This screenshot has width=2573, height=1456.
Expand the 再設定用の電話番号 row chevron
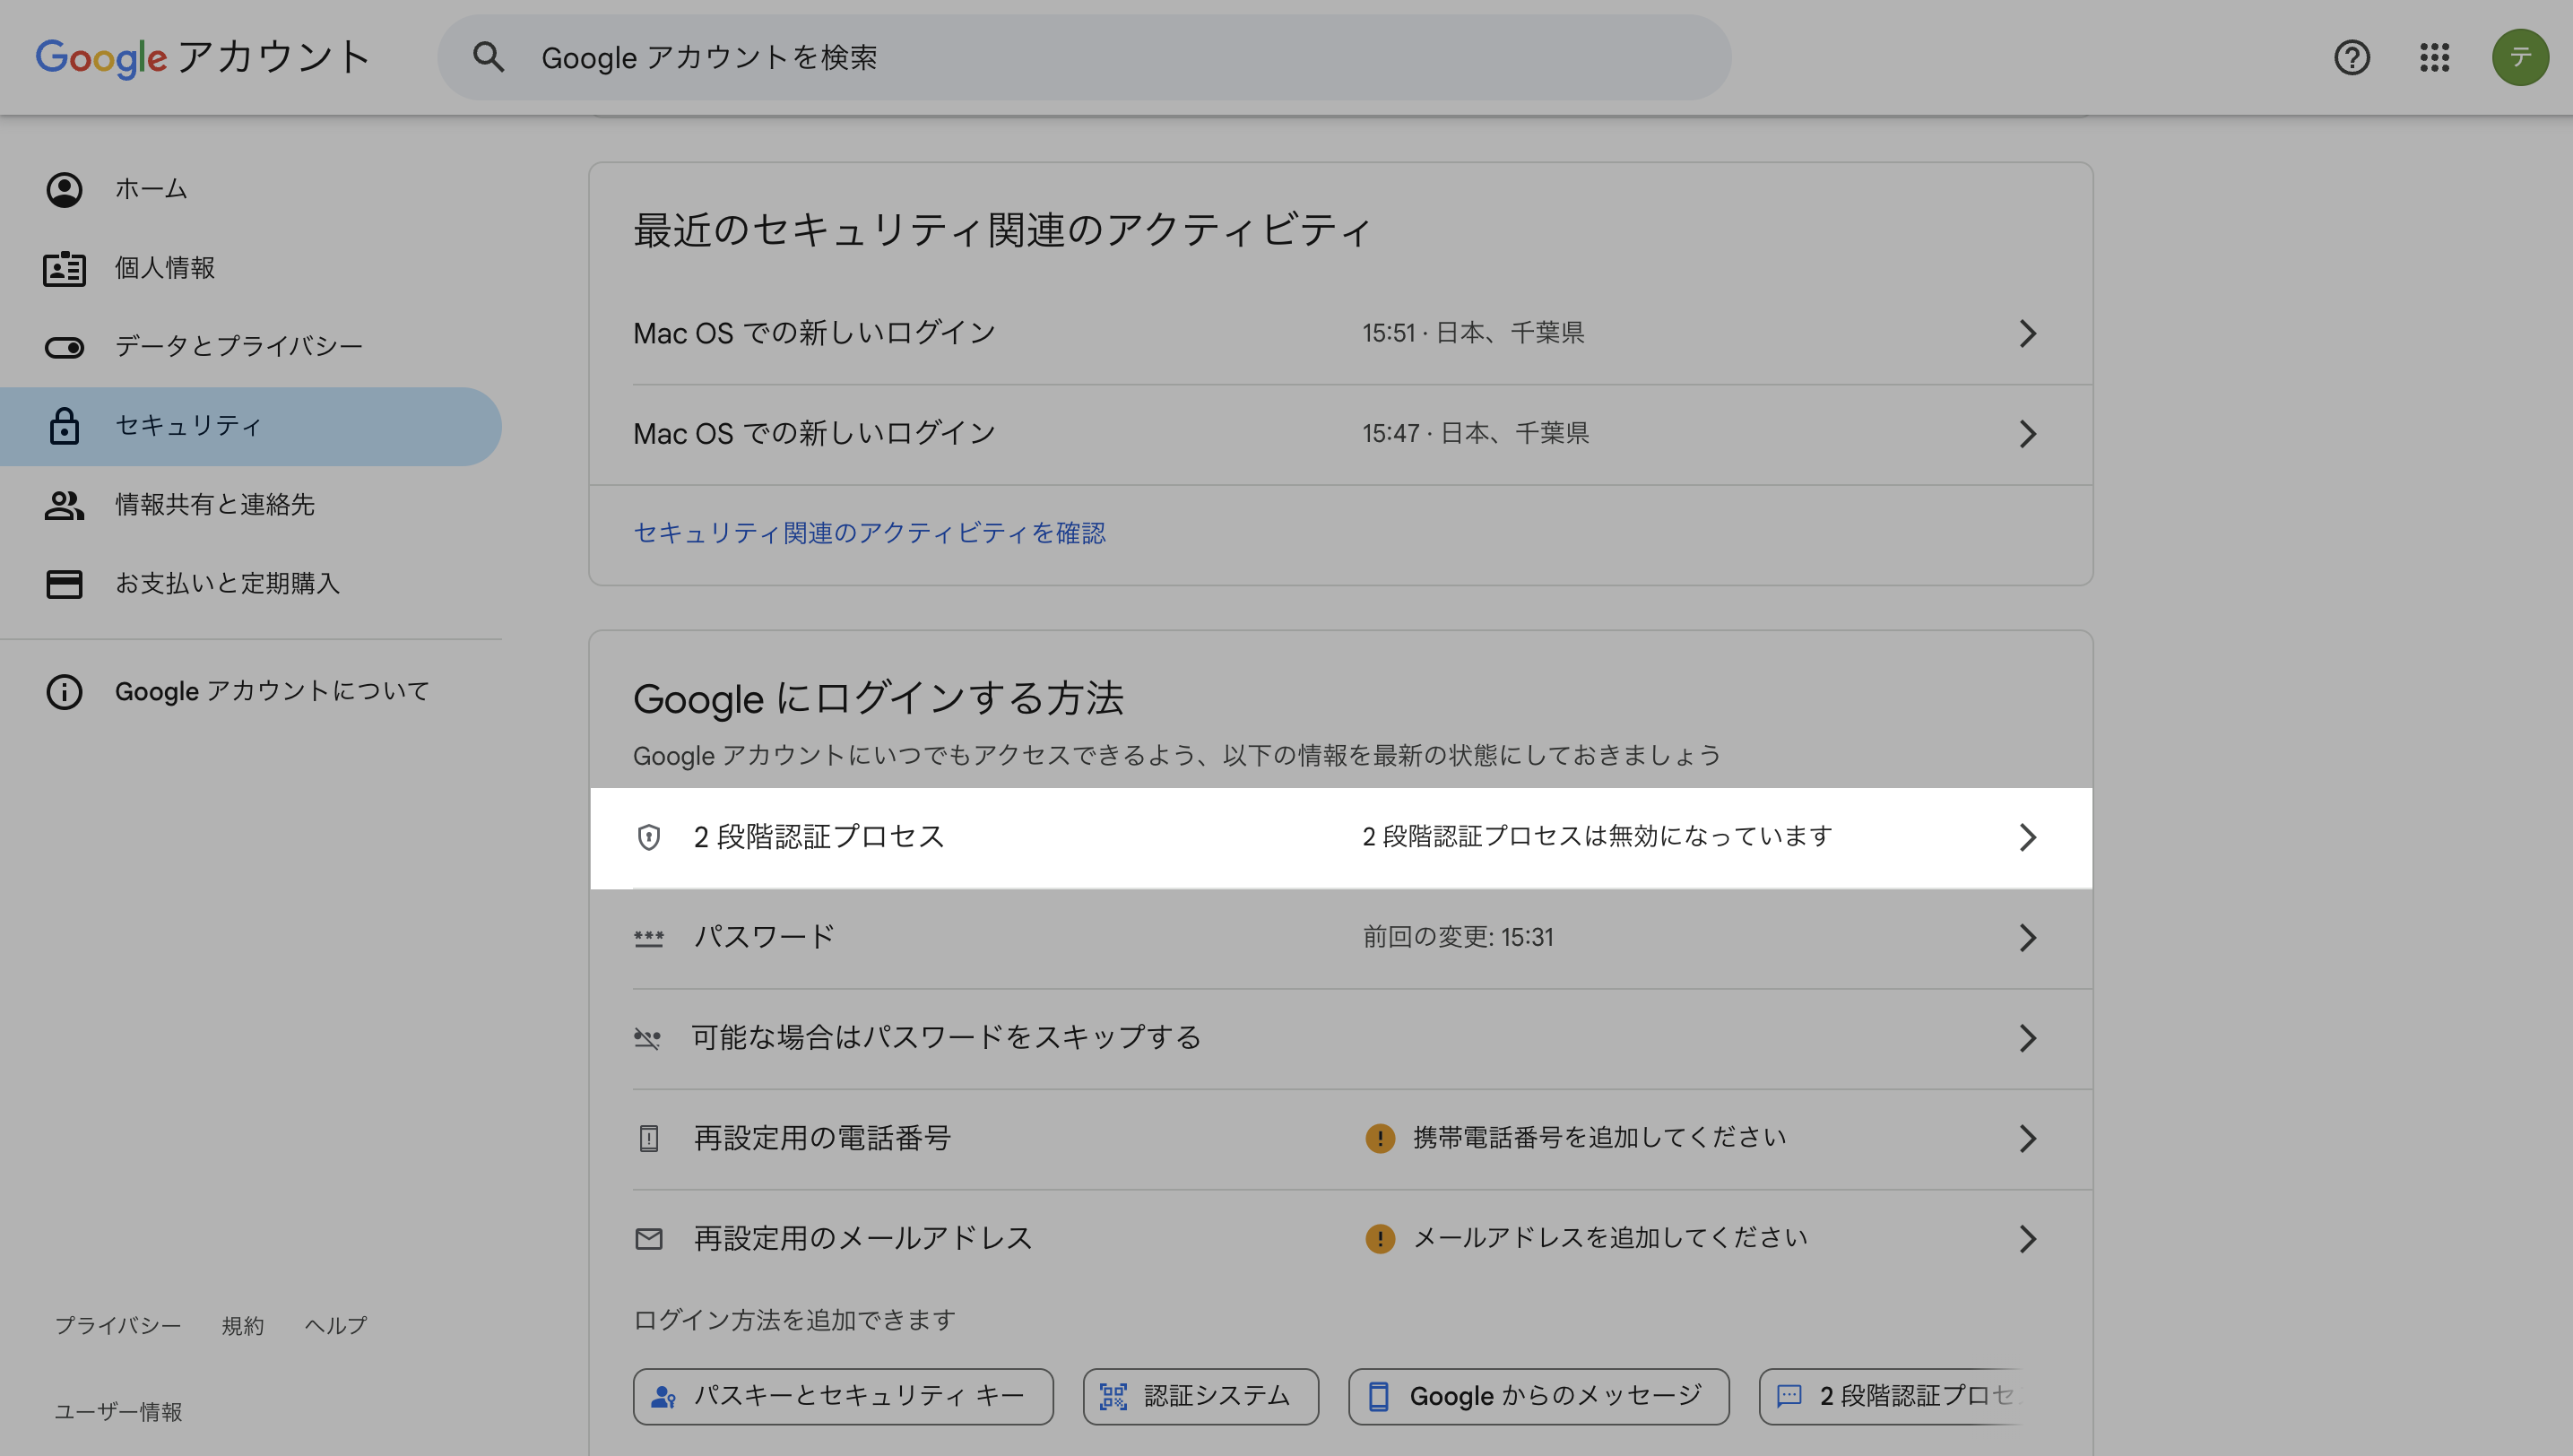2027,1138
